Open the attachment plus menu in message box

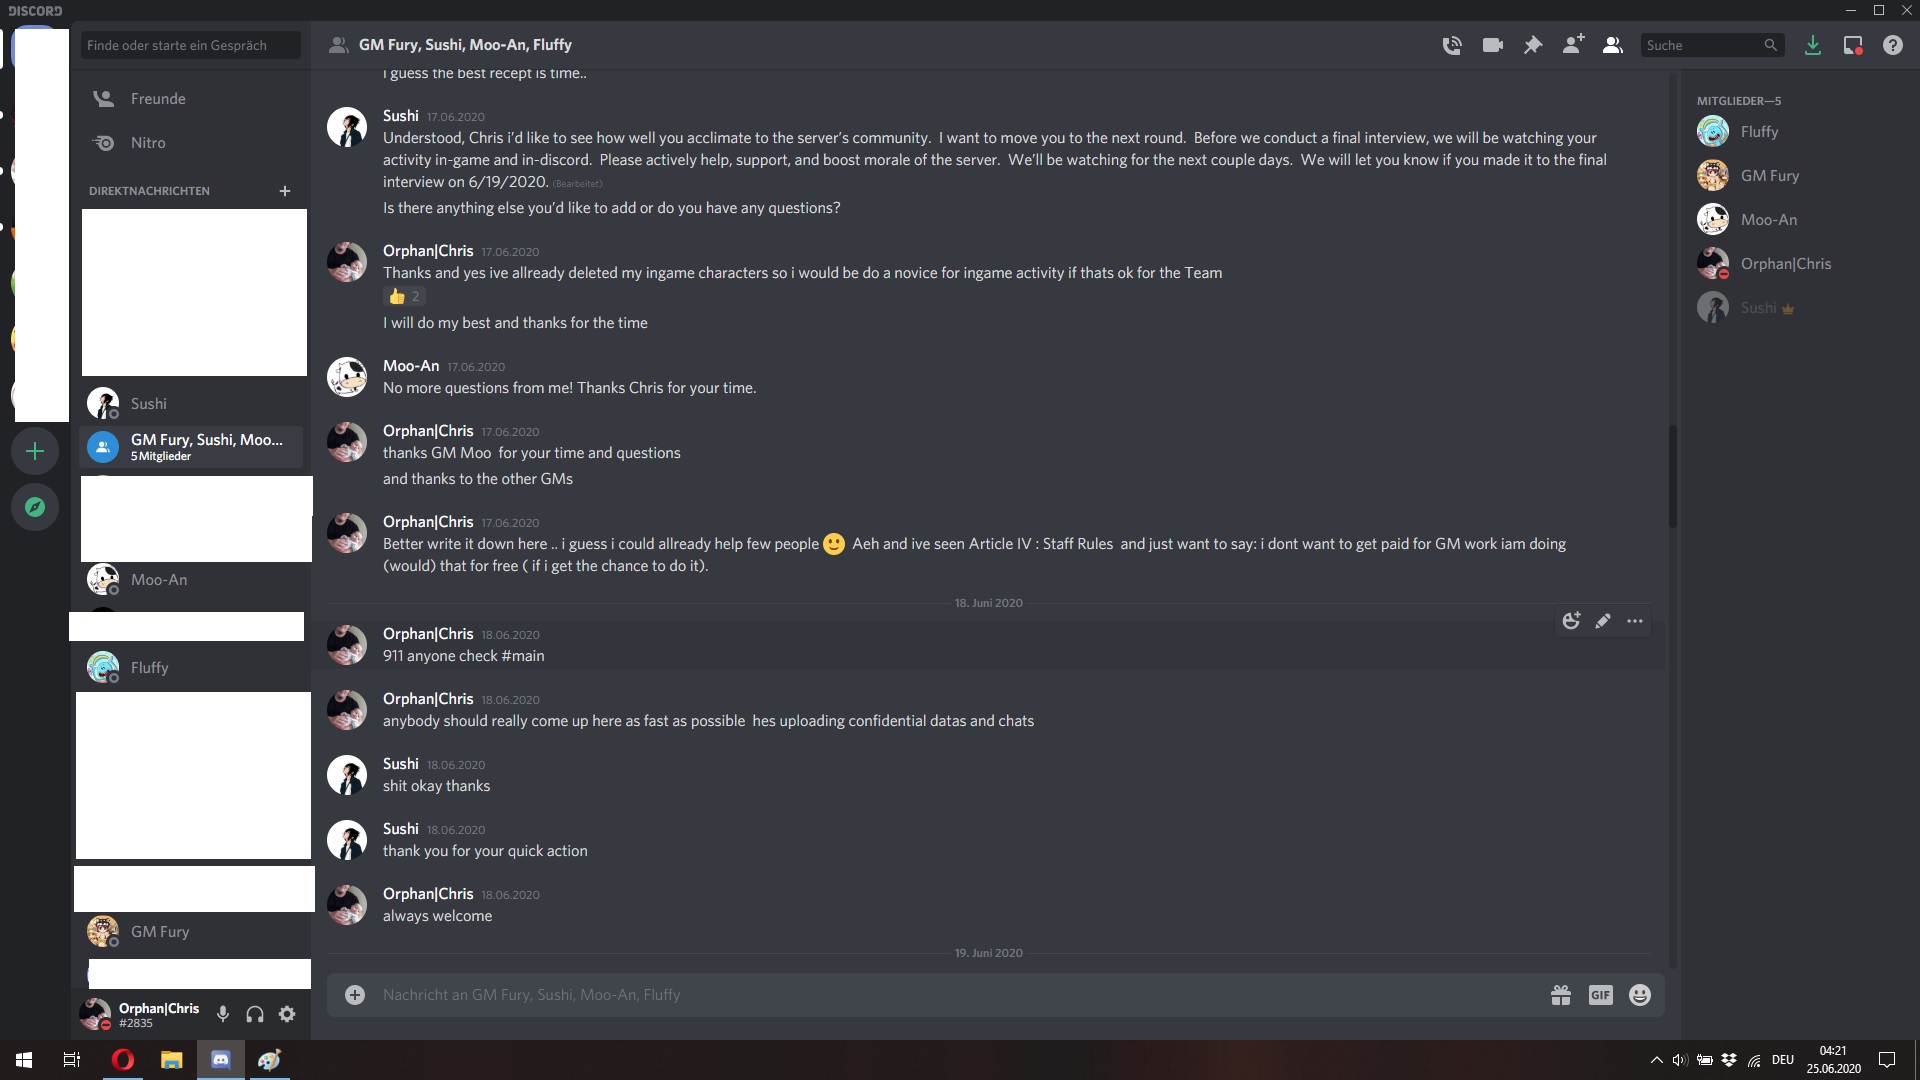coord(355,995)
